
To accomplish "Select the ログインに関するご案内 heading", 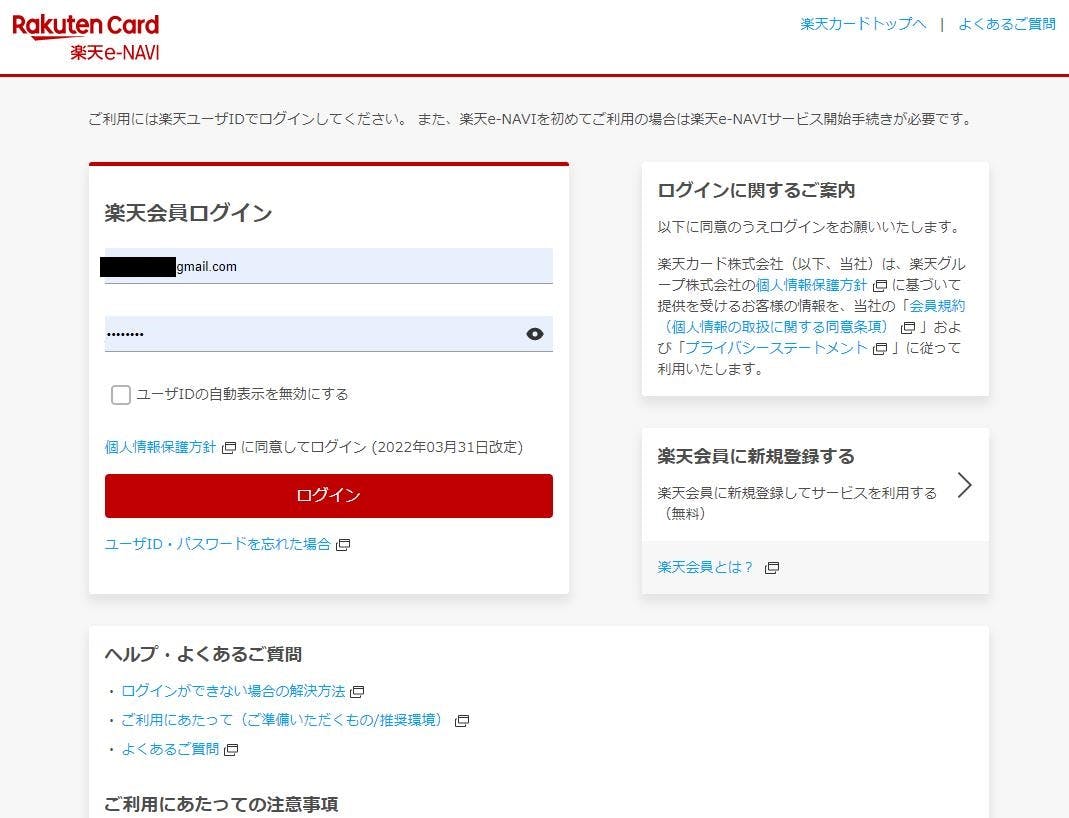I will click(x=756, y=190).
